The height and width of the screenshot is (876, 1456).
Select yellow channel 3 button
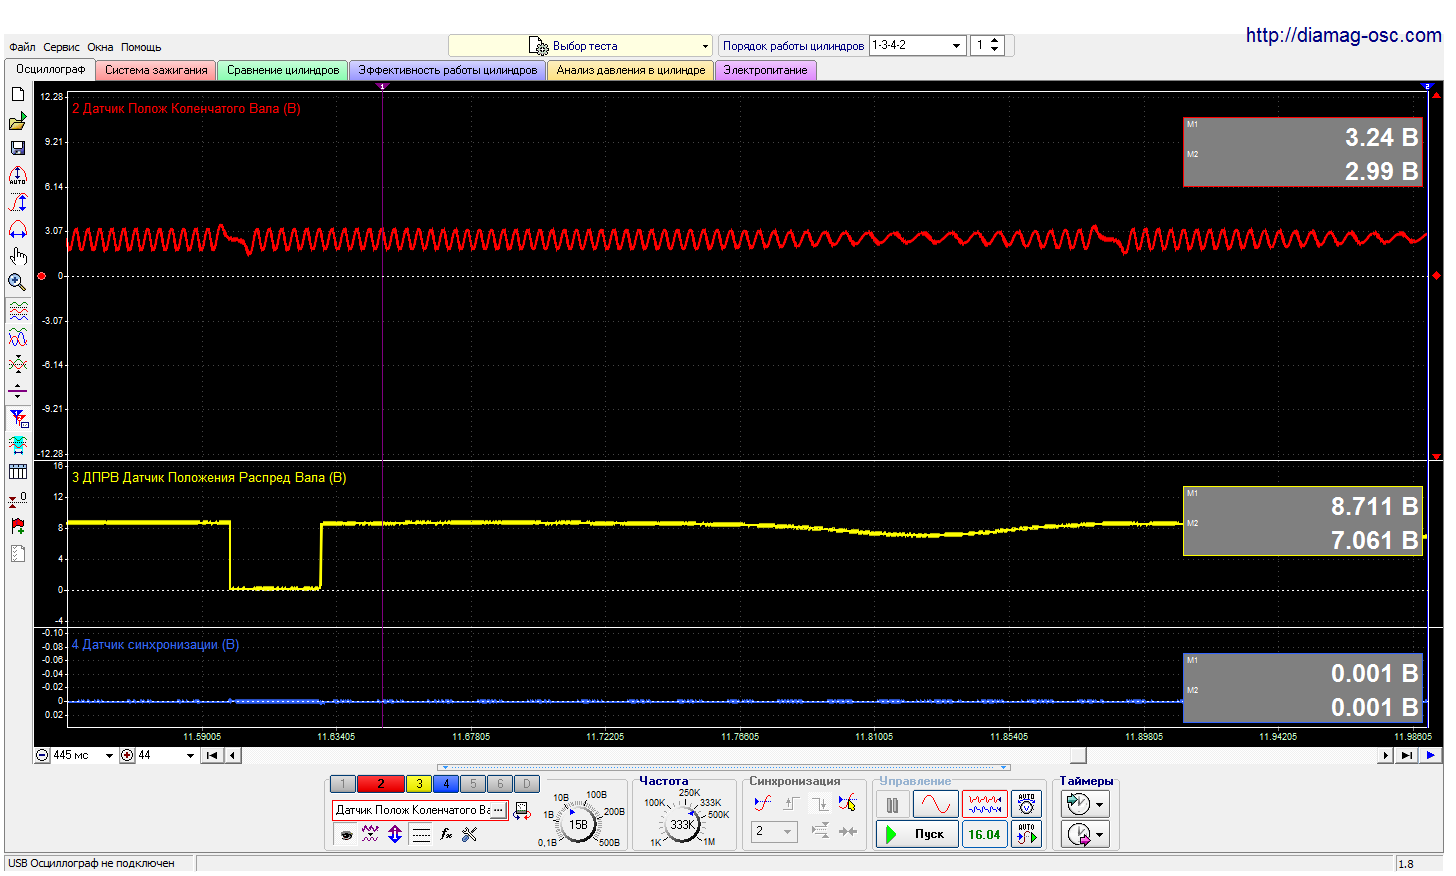point(419,784)
